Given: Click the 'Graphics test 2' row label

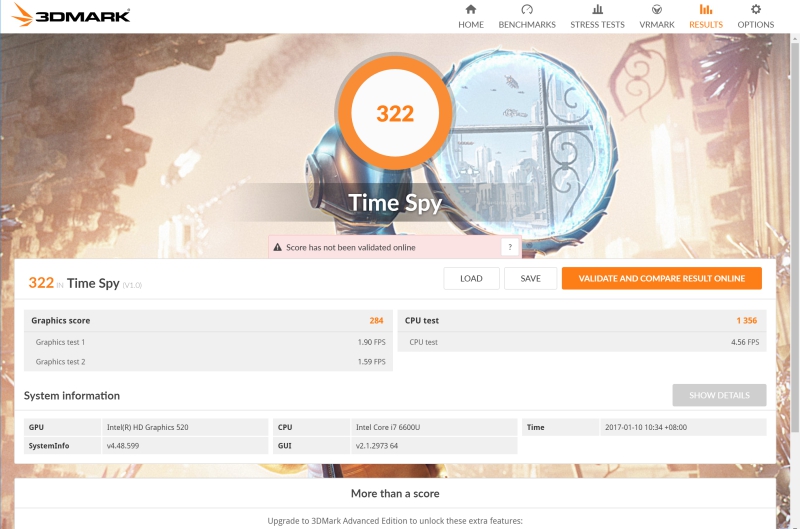Looking at the screenshot, I should (60, 362).
